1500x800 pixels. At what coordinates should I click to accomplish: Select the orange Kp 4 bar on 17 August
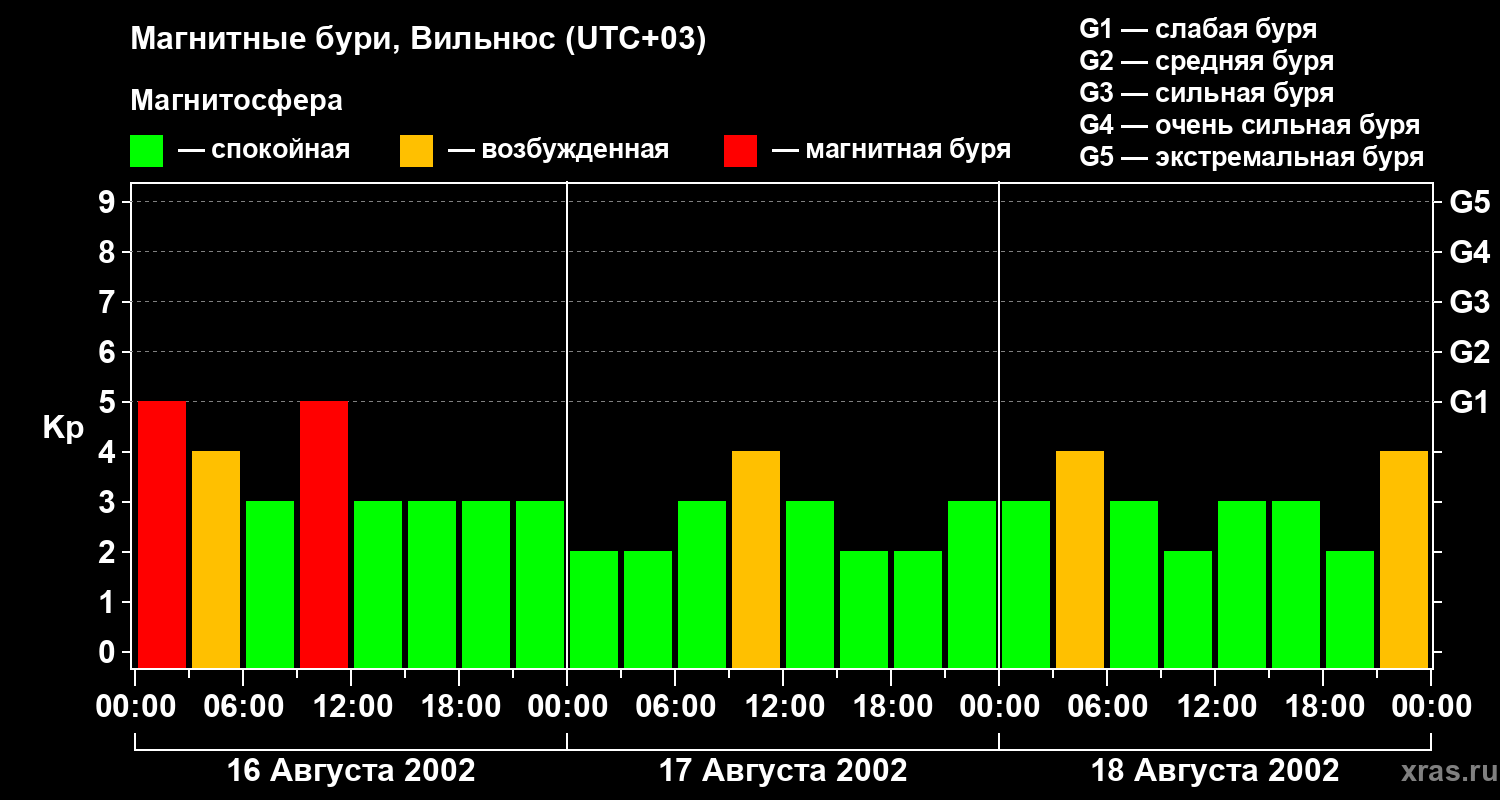pyautogui.click(x=756, y=559)
